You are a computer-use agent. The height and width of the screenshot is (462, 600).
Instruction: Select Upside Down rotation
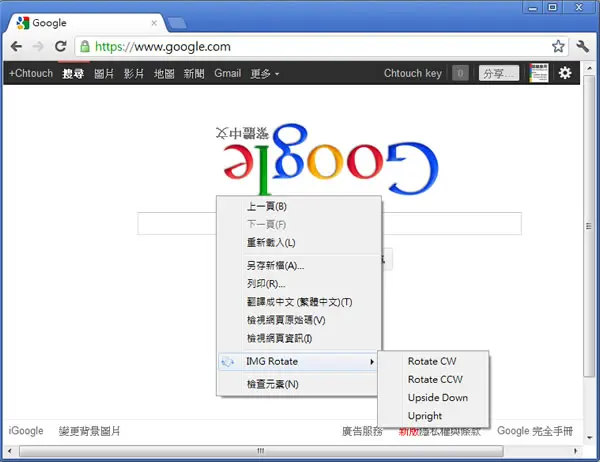[438, 398]
